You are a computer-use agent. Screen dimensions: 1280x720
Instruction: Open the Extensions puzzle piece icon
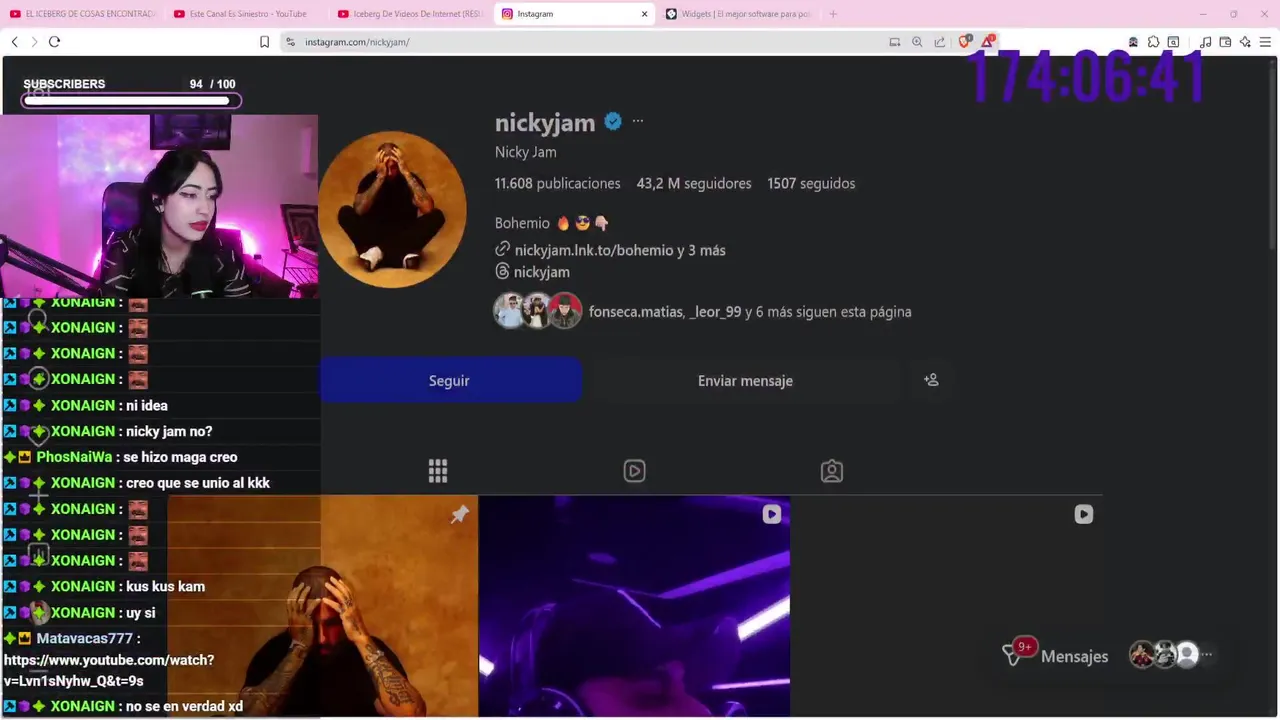1153,42
